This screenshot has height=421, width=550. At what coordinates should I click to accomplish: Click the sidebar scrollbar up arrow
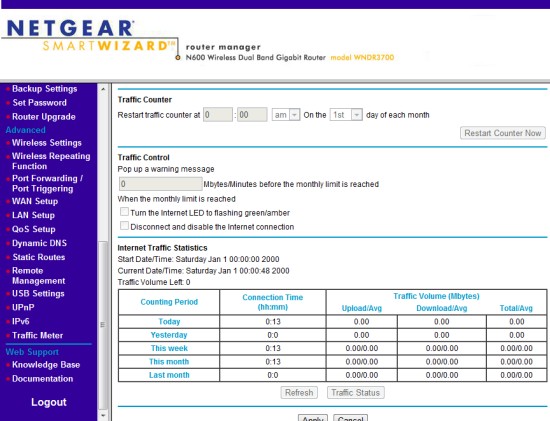point(103,89)
